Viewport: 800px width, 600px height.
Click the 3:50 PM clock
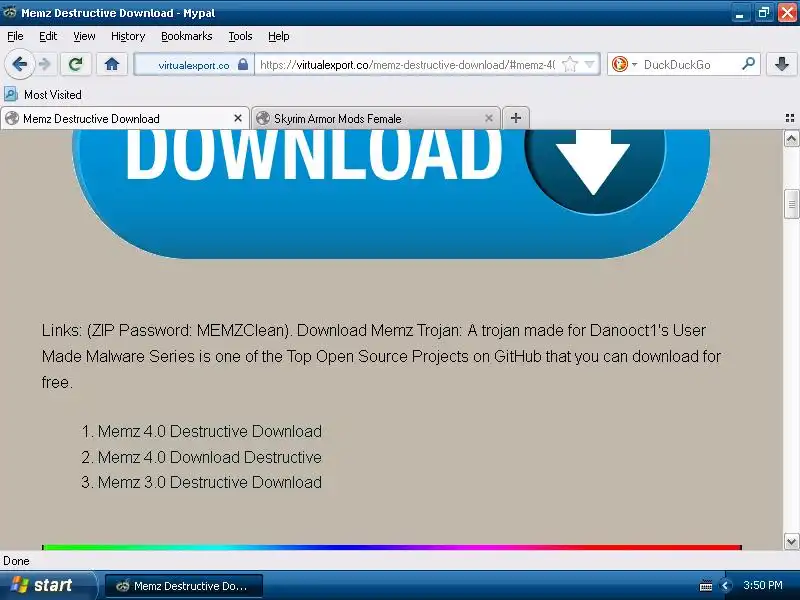(763, 585)
